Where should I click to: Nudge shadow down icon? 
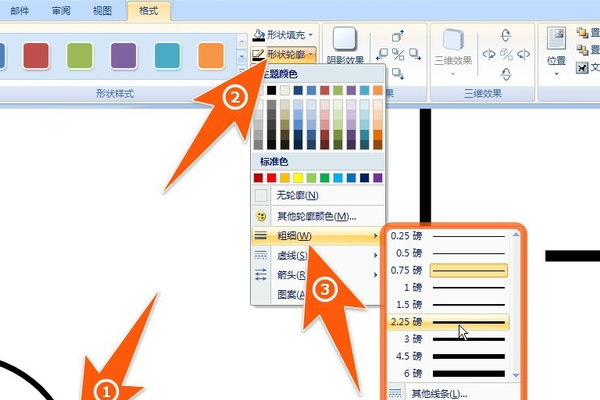coord(398,73)
